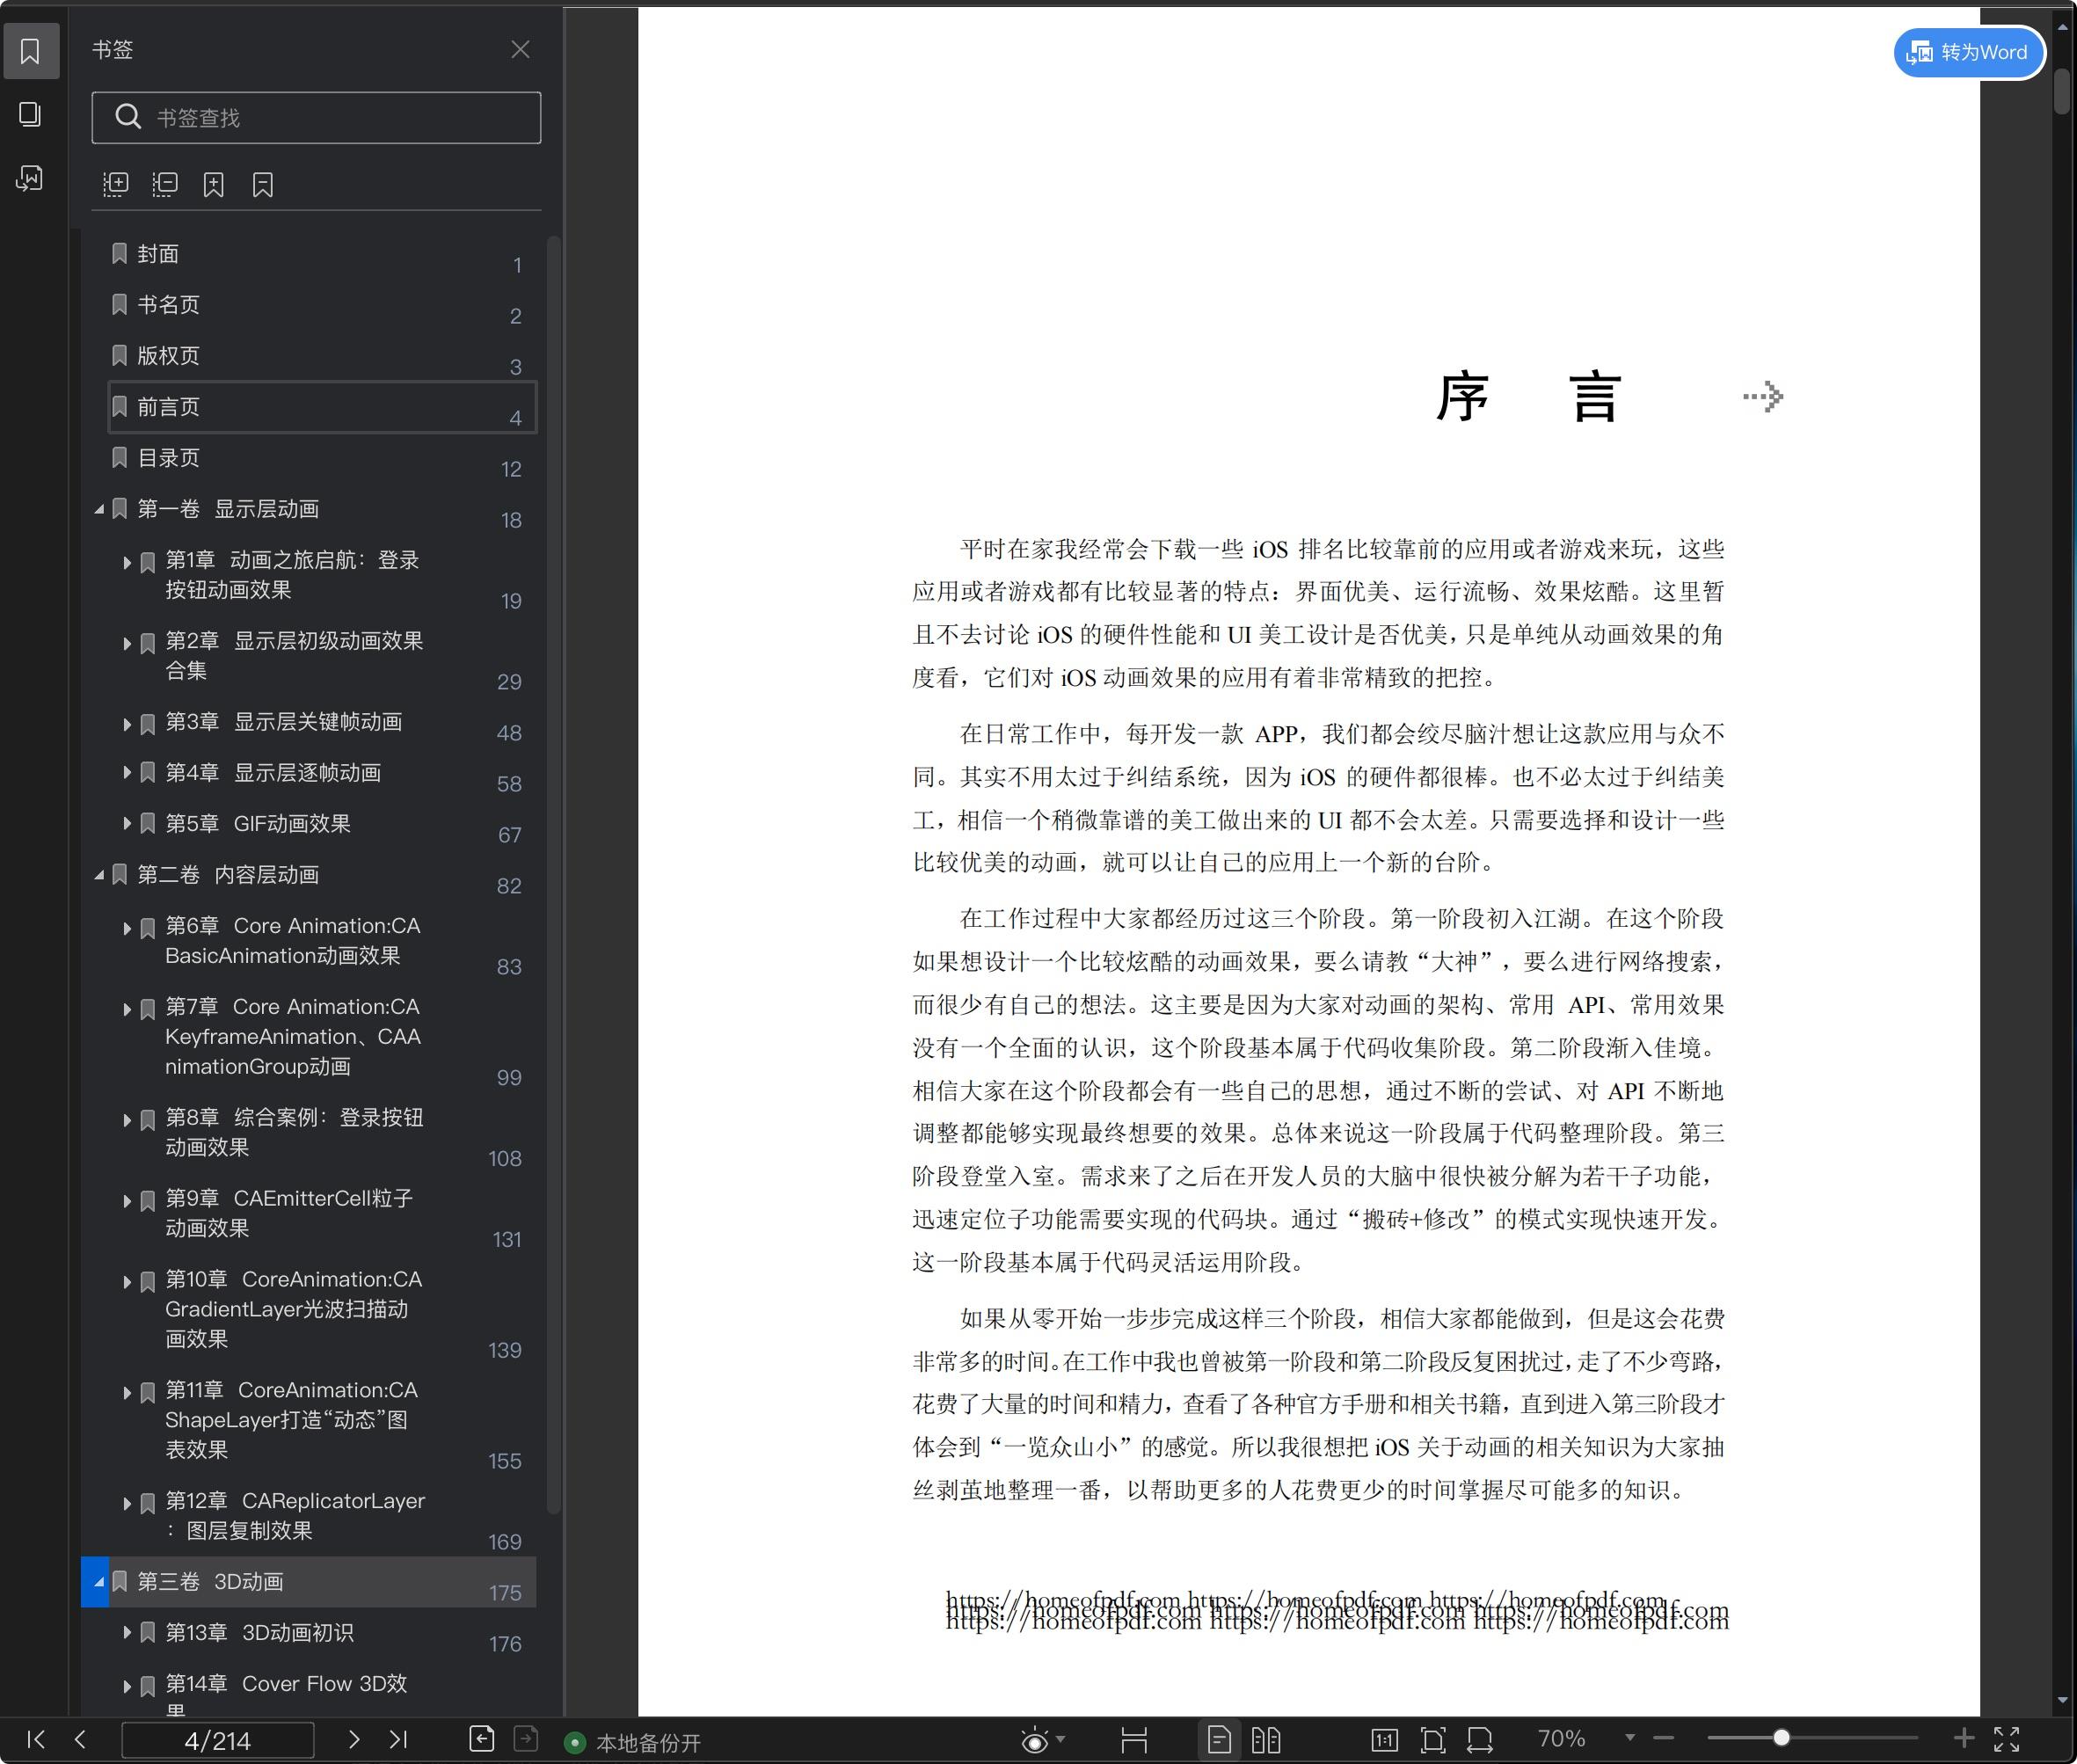Close the bookmarks panel
Viewport: 2077px width, 1764px height.
[520, 49]
